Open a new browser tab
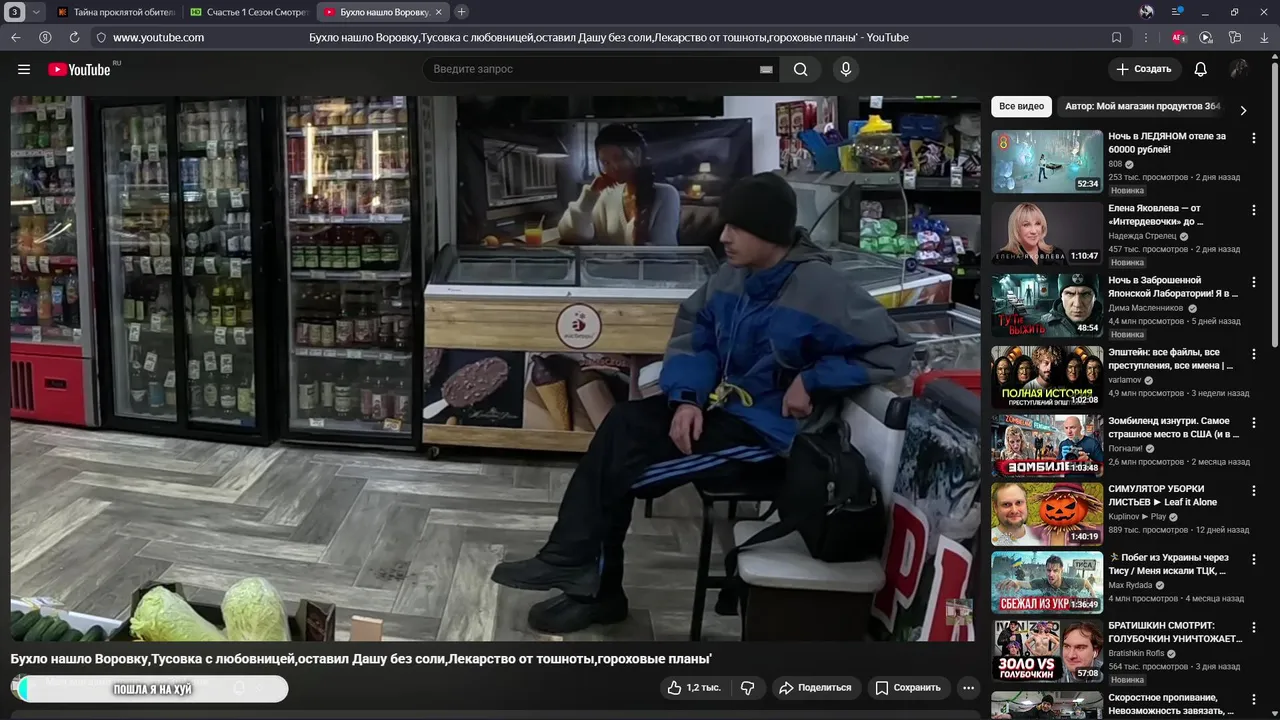The width and height of the screenshot is (1280, 720). click(461, 12)
